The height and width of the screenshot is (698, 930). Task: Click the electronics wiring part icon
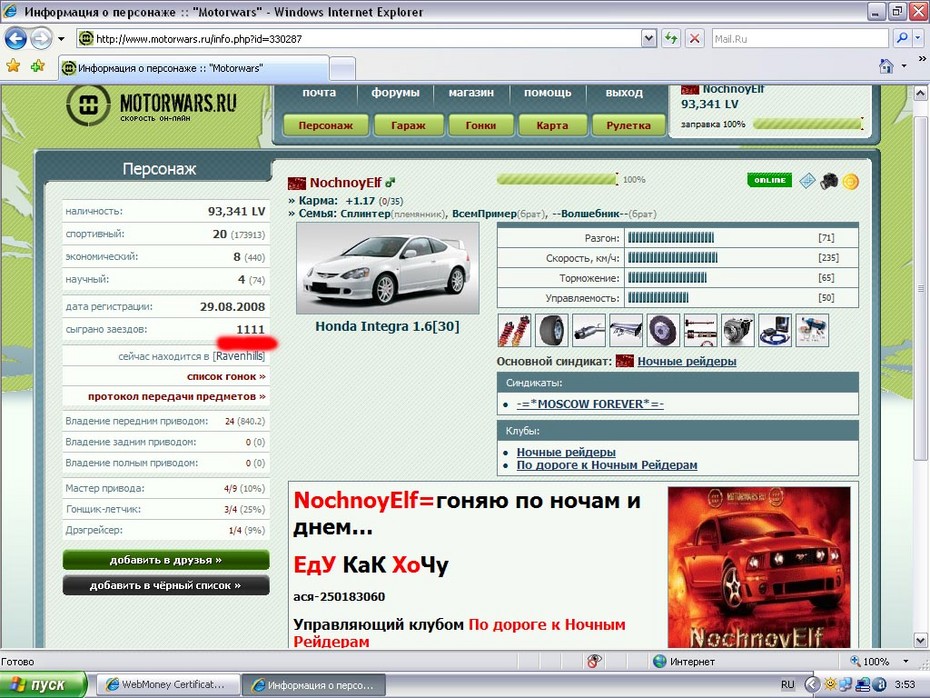(x=775, y=330)
